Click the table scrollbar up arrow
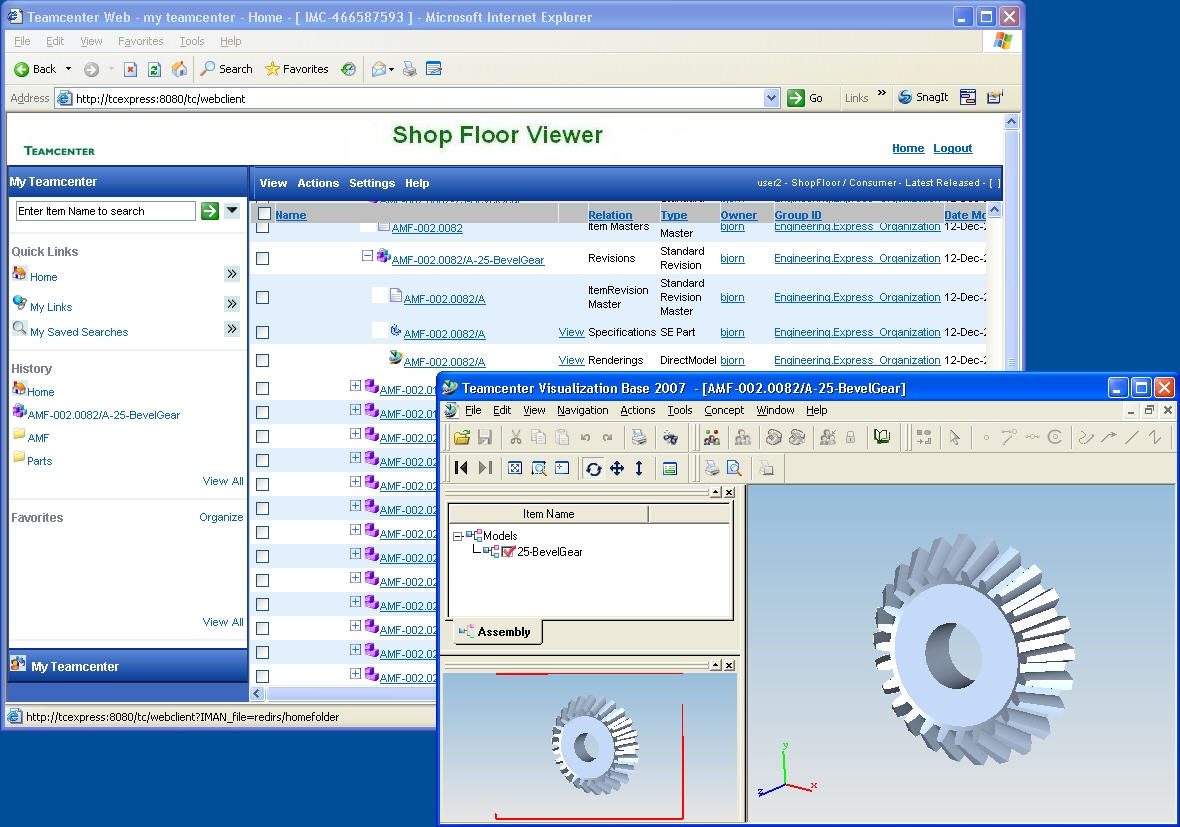The height and width of the screenshot is (827, 1180). pyautogui.click(x=995, y=210)
